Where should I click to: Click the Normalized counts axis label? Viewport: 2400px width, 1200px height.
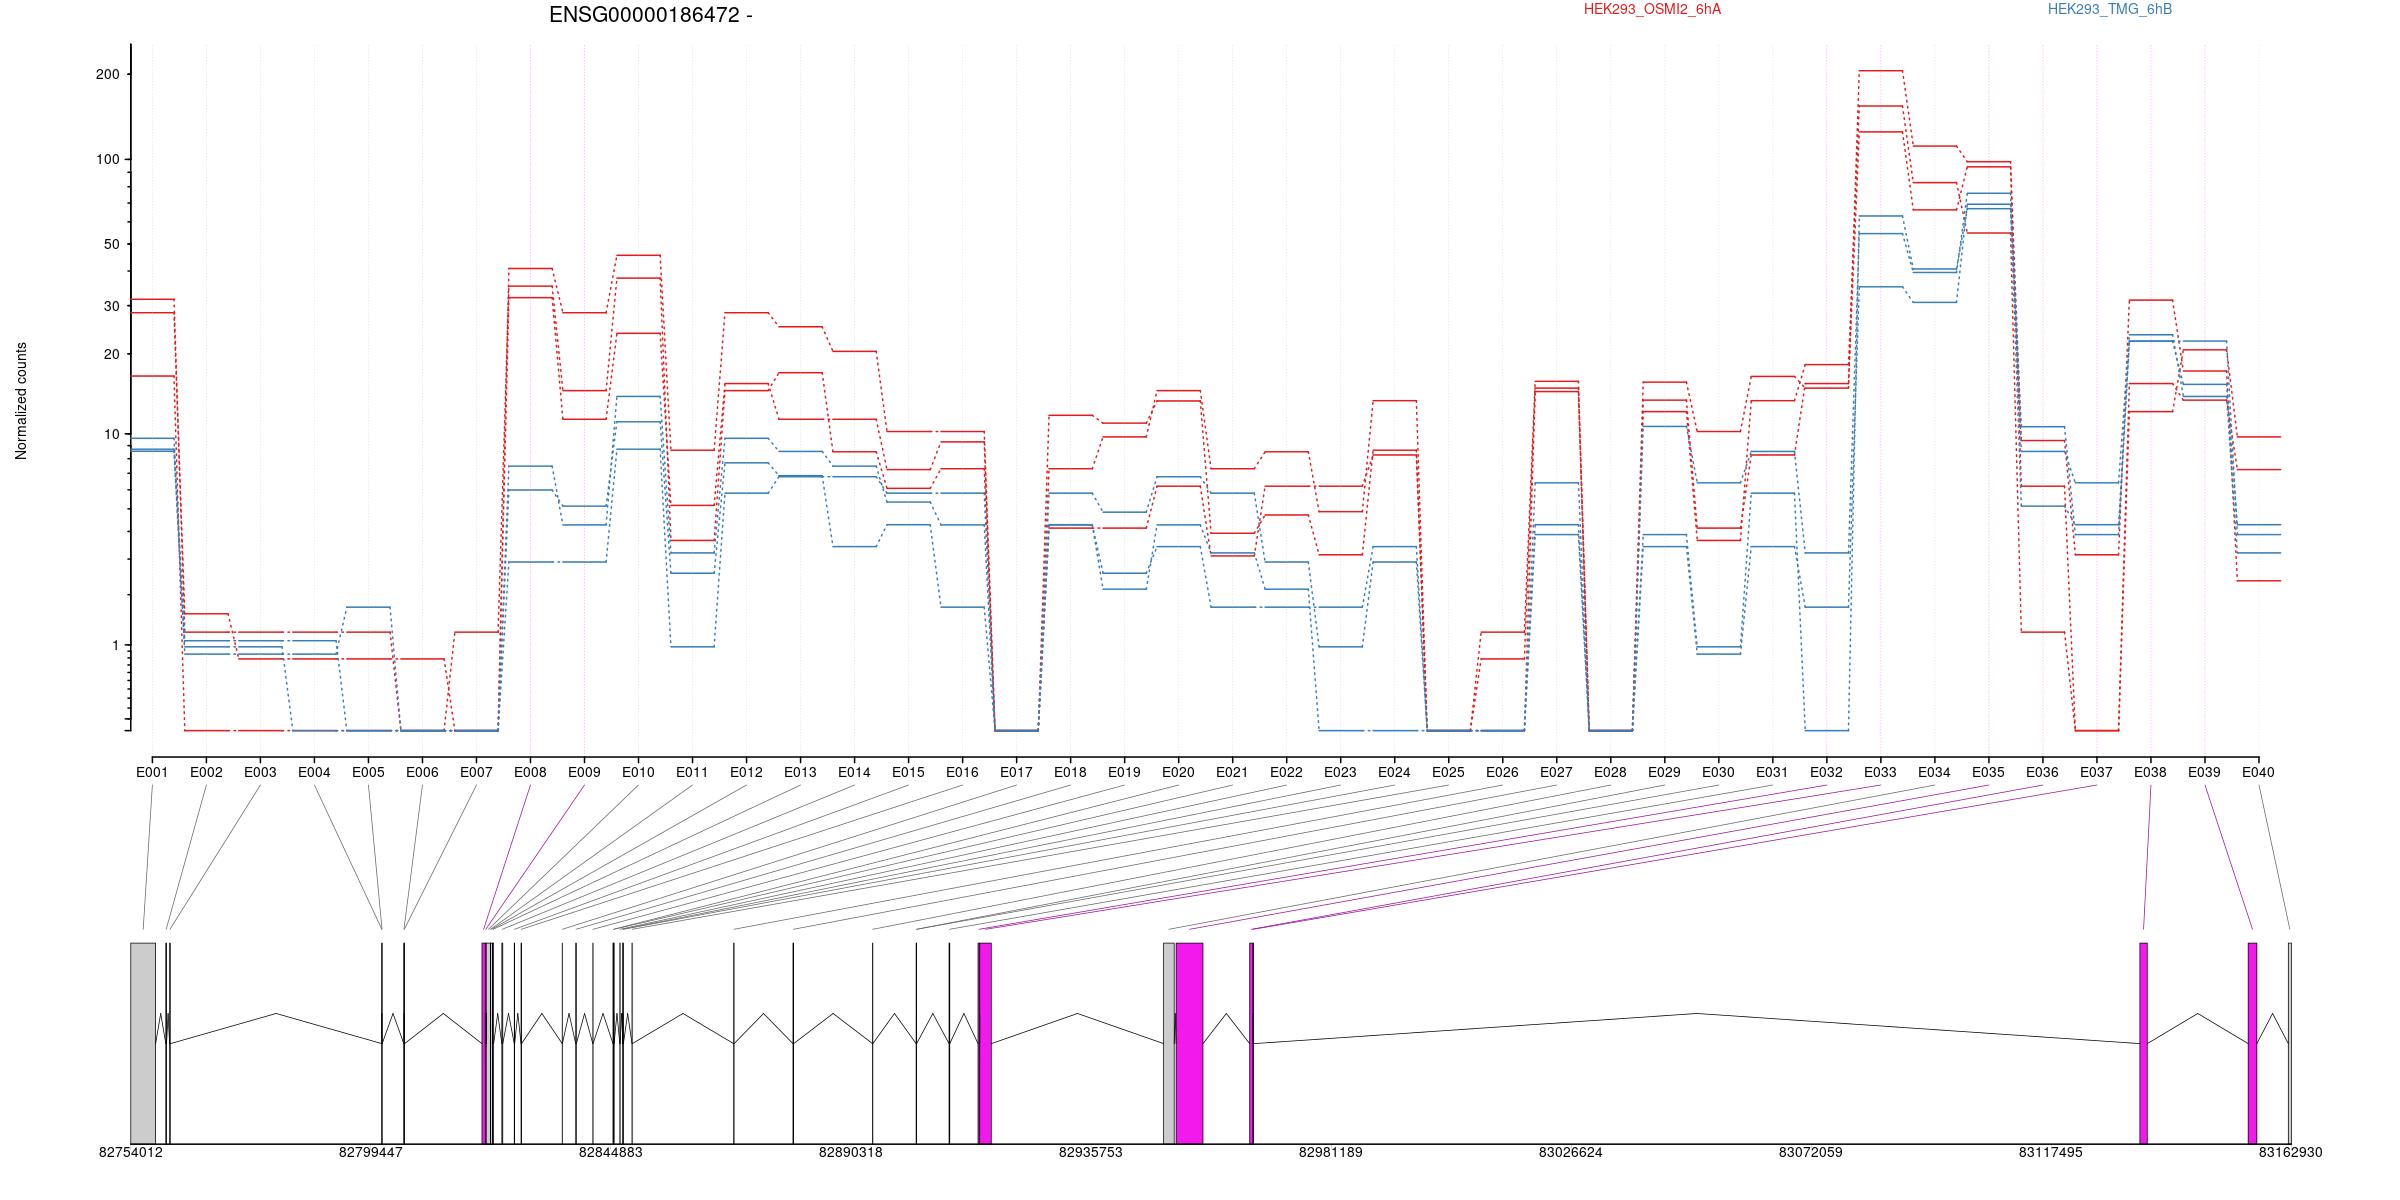pyautogui.click(x=21, y=401)
